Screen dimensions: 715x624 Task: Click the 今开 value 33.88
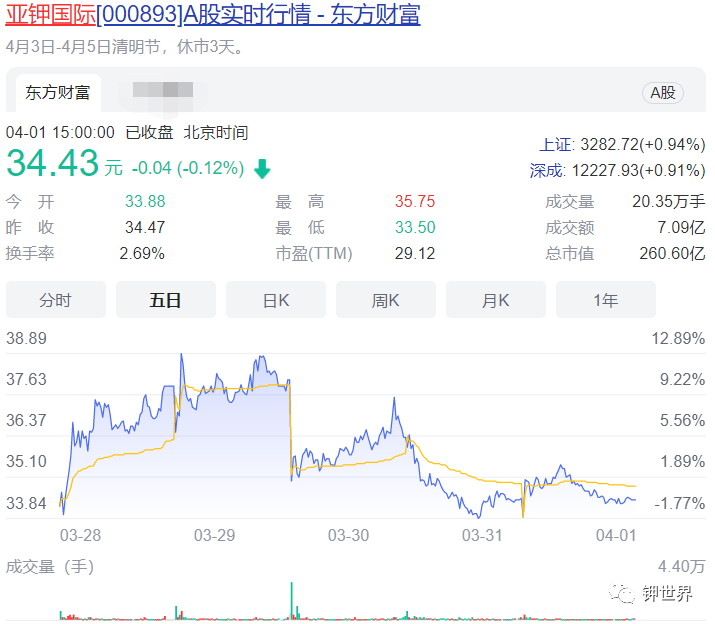145,201
